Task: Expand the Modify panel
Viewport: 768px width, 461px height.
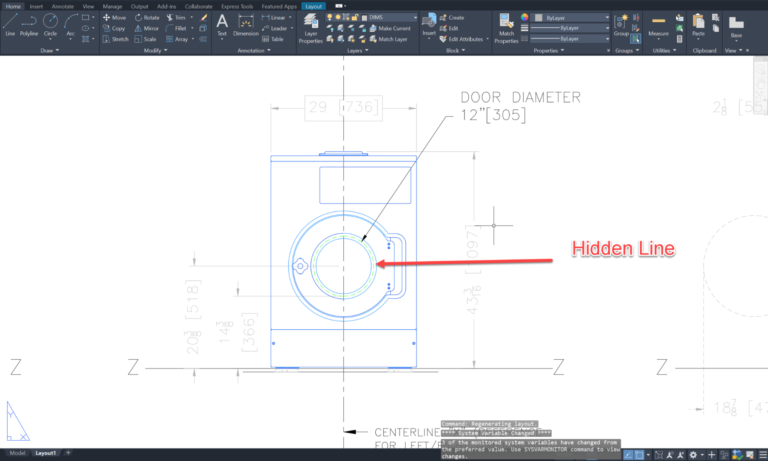Action: pos(155,50)
